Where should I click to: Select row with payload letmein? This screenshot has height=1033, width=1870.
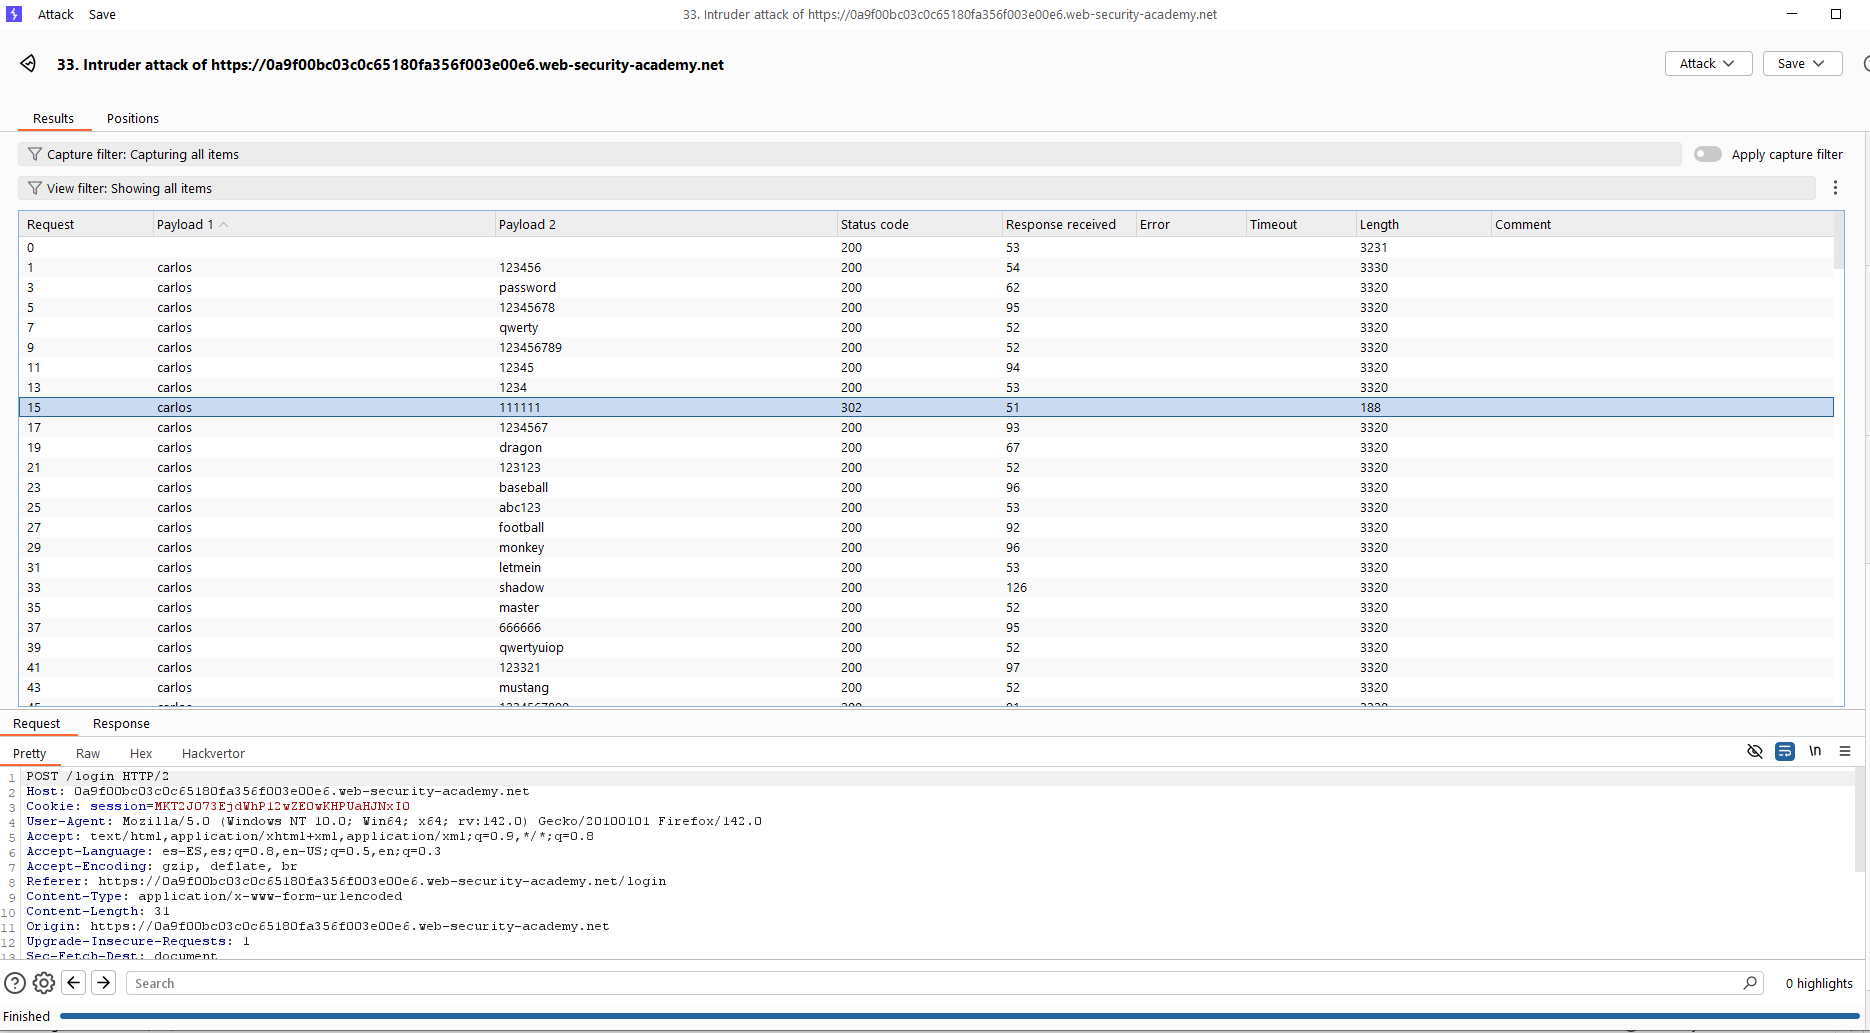[926, 567]
